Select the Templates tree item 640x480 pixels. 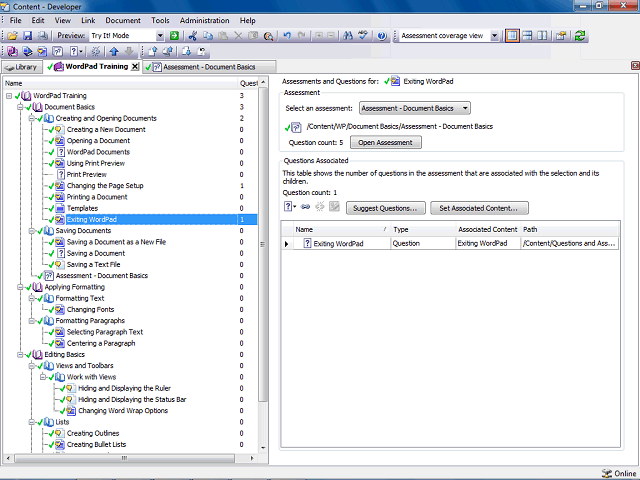tap(82, 208)
